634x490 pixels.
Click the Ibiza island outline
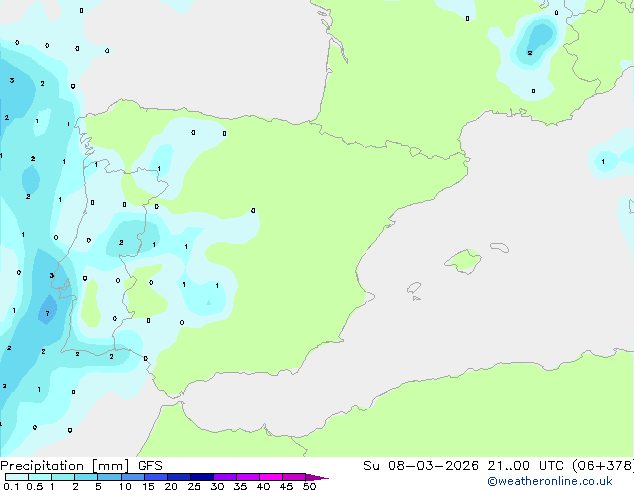click(414, 288)
